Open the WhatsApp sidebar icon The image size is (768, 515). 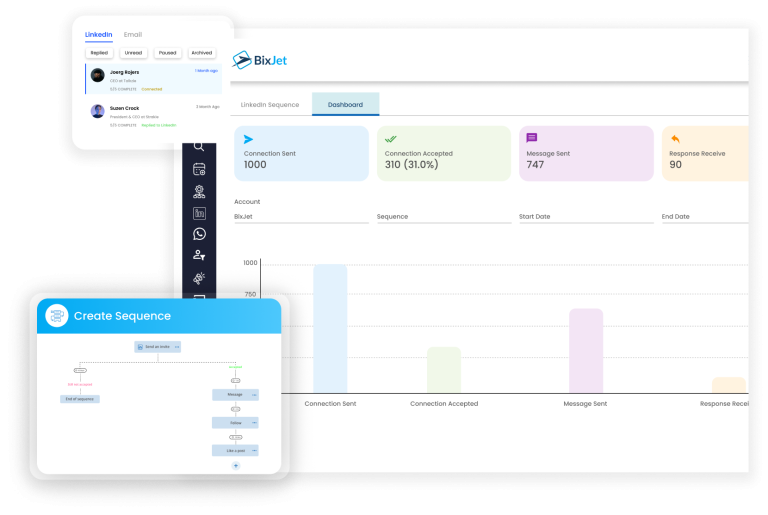199,234
